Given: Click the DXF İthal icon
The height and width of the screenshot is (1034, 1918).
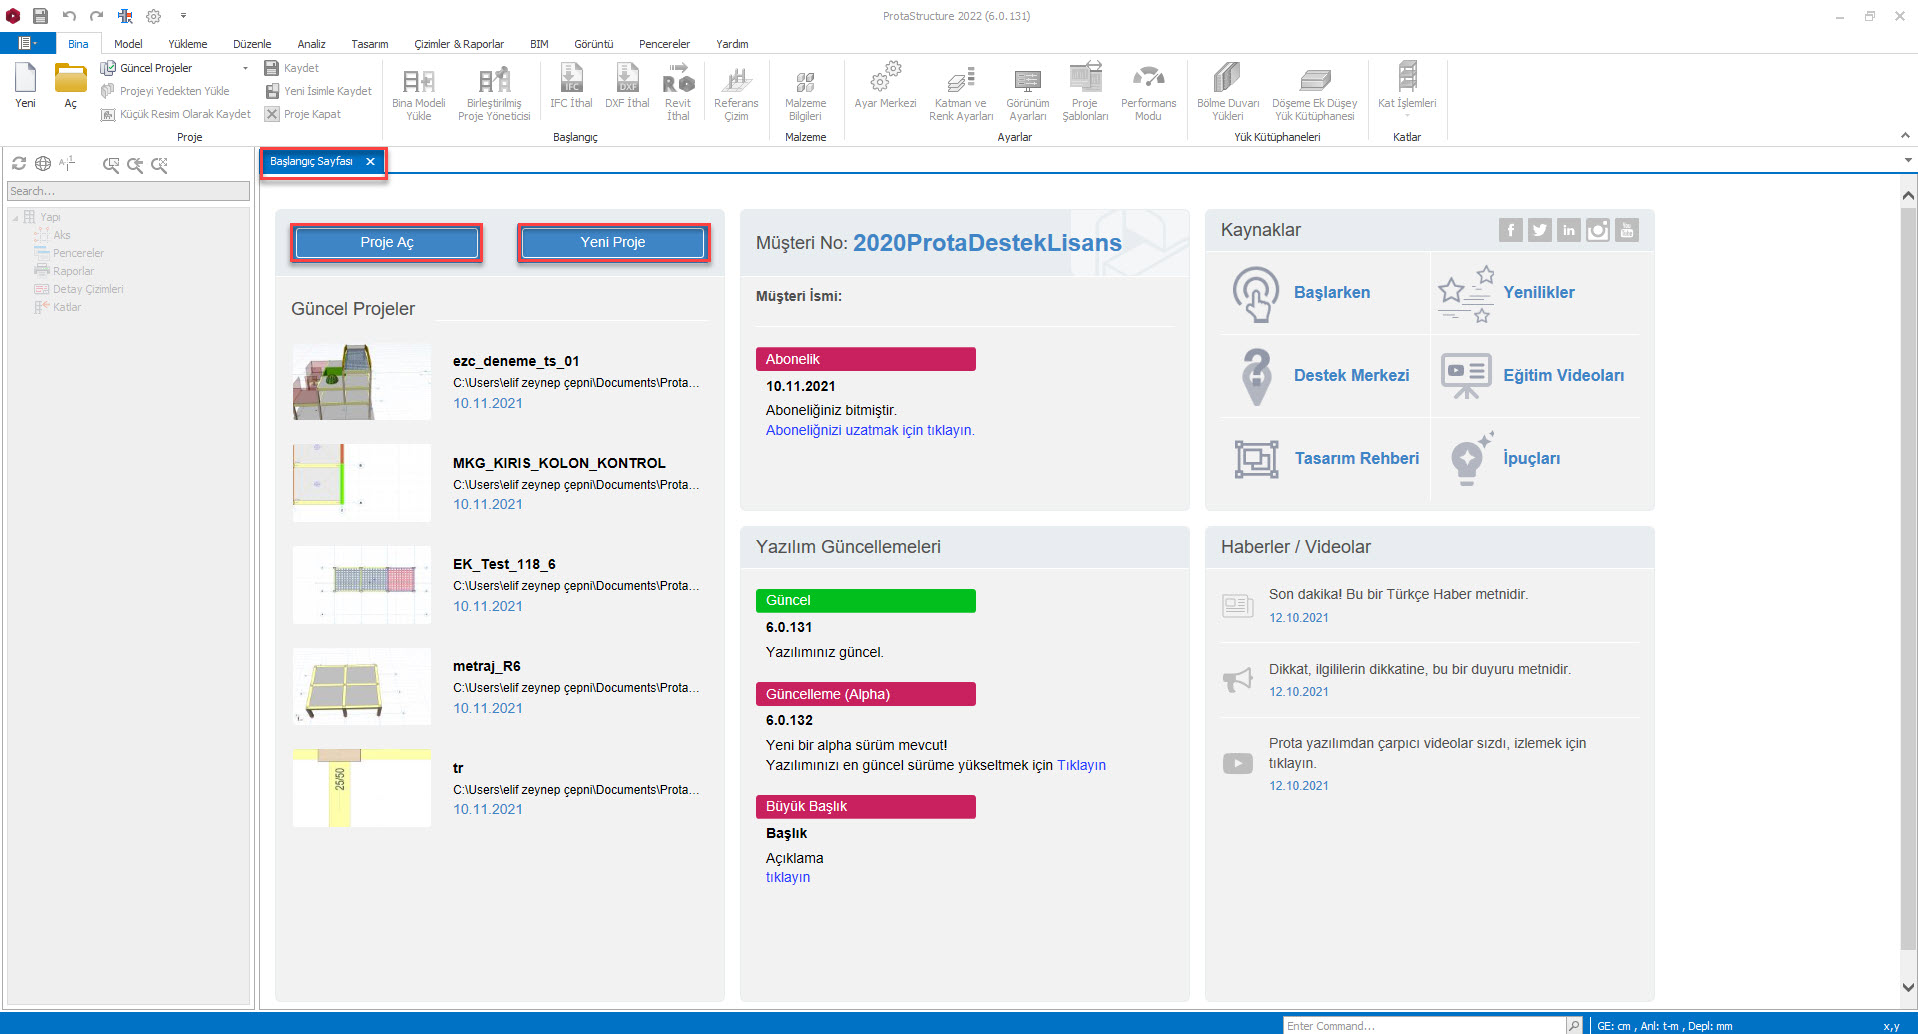Looking at the screenshot, I should pyautogui.click(x=627, y=78).
